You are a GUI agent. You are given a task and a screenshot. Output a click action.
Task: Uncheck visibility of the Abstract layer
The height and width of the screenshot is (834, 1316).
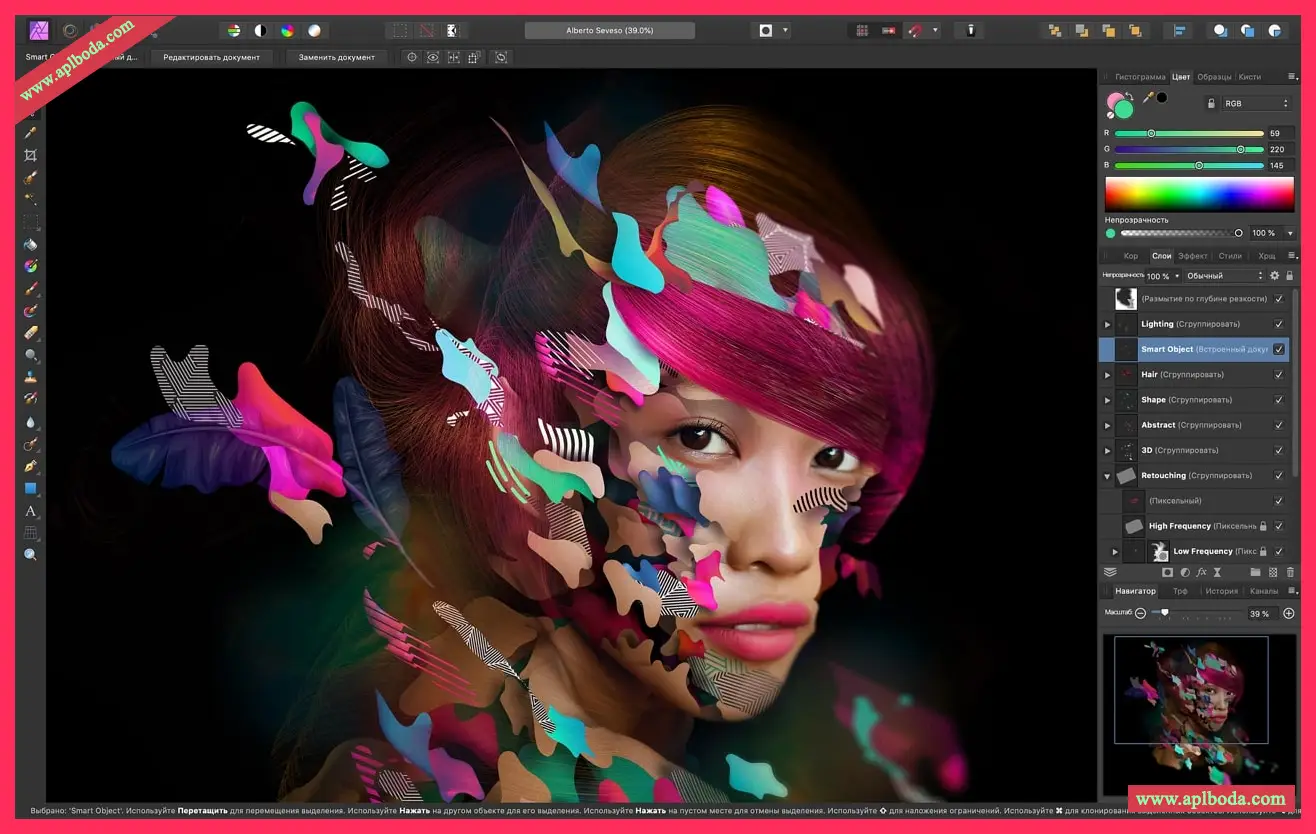pyautogui.click(x=1279, y=425)
